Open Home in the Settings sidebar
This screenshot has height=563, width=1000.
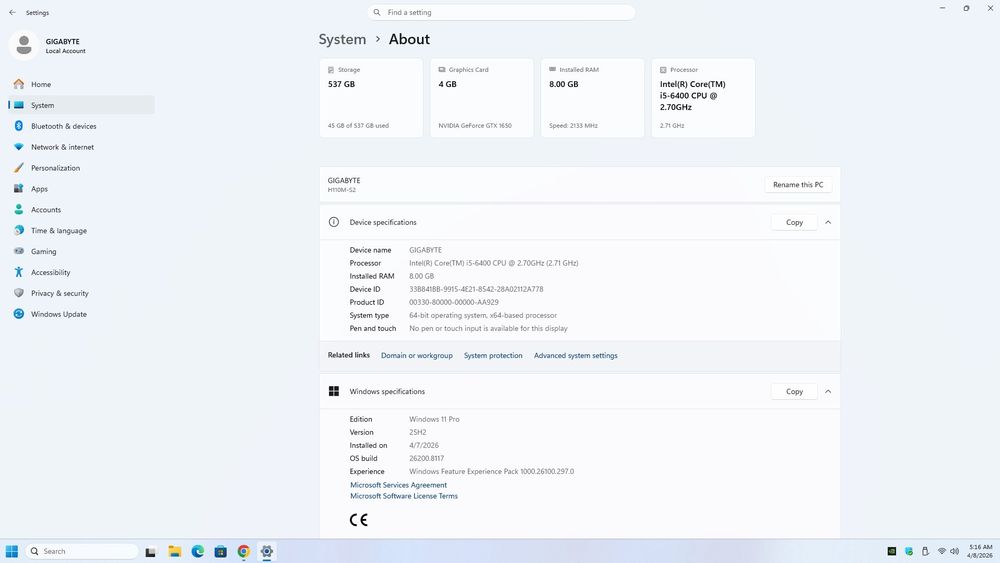point(81,84)
